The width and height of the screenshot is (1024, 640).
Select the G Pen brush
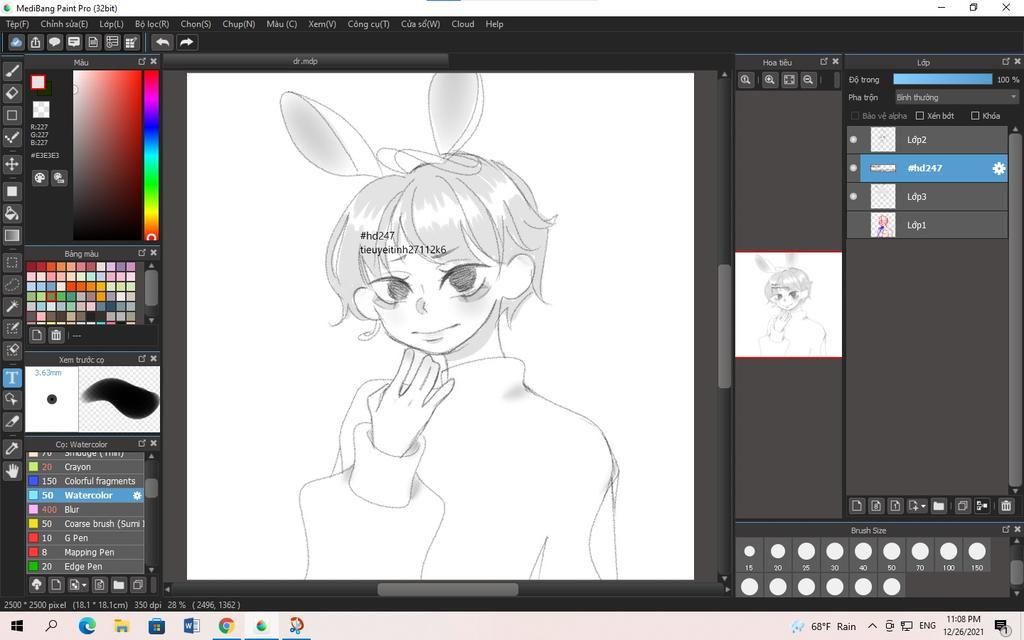pos(86,538)
